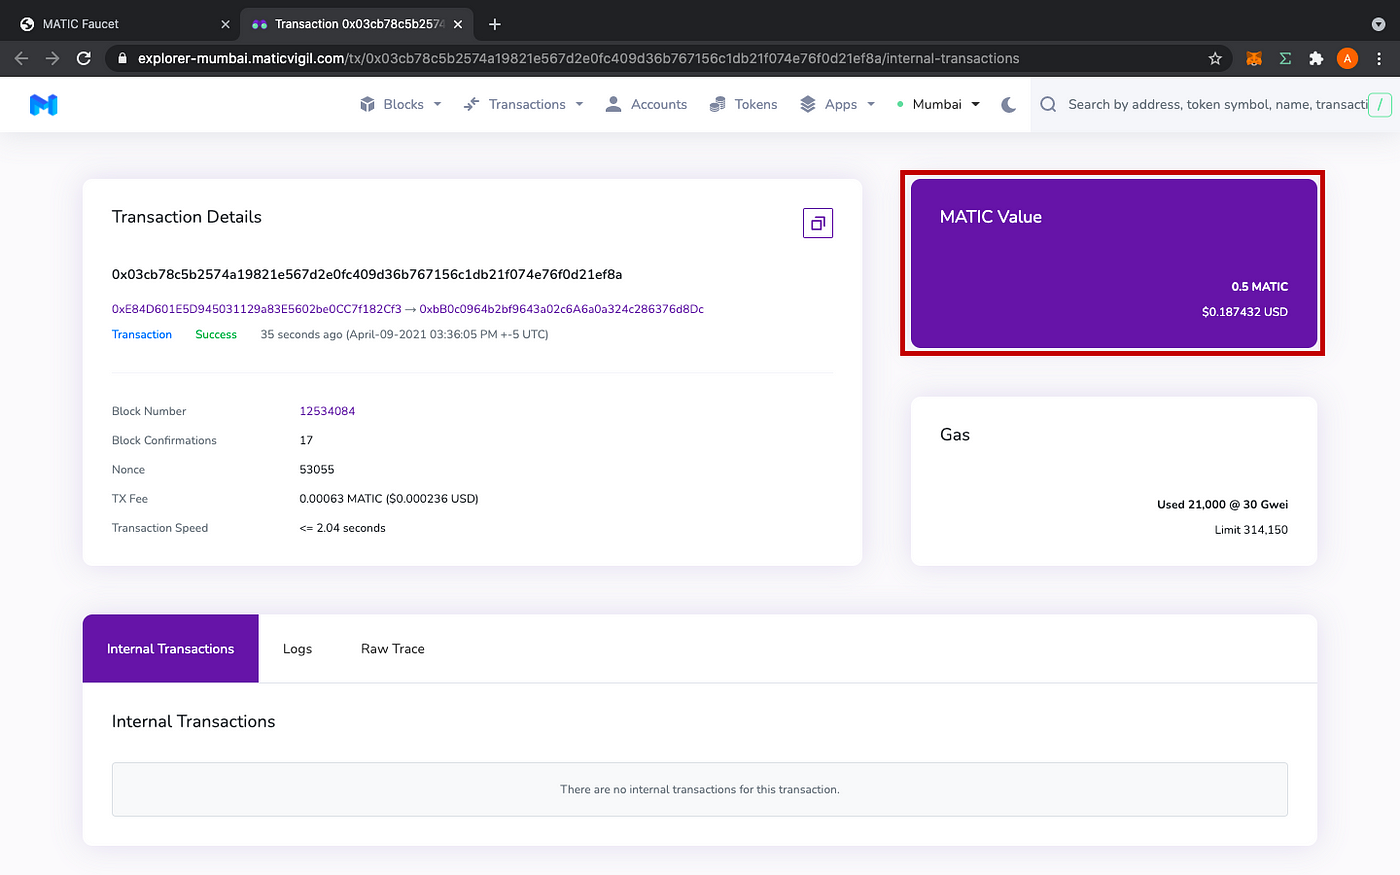Click the $0.187432 USD value

pos(1245,312)
